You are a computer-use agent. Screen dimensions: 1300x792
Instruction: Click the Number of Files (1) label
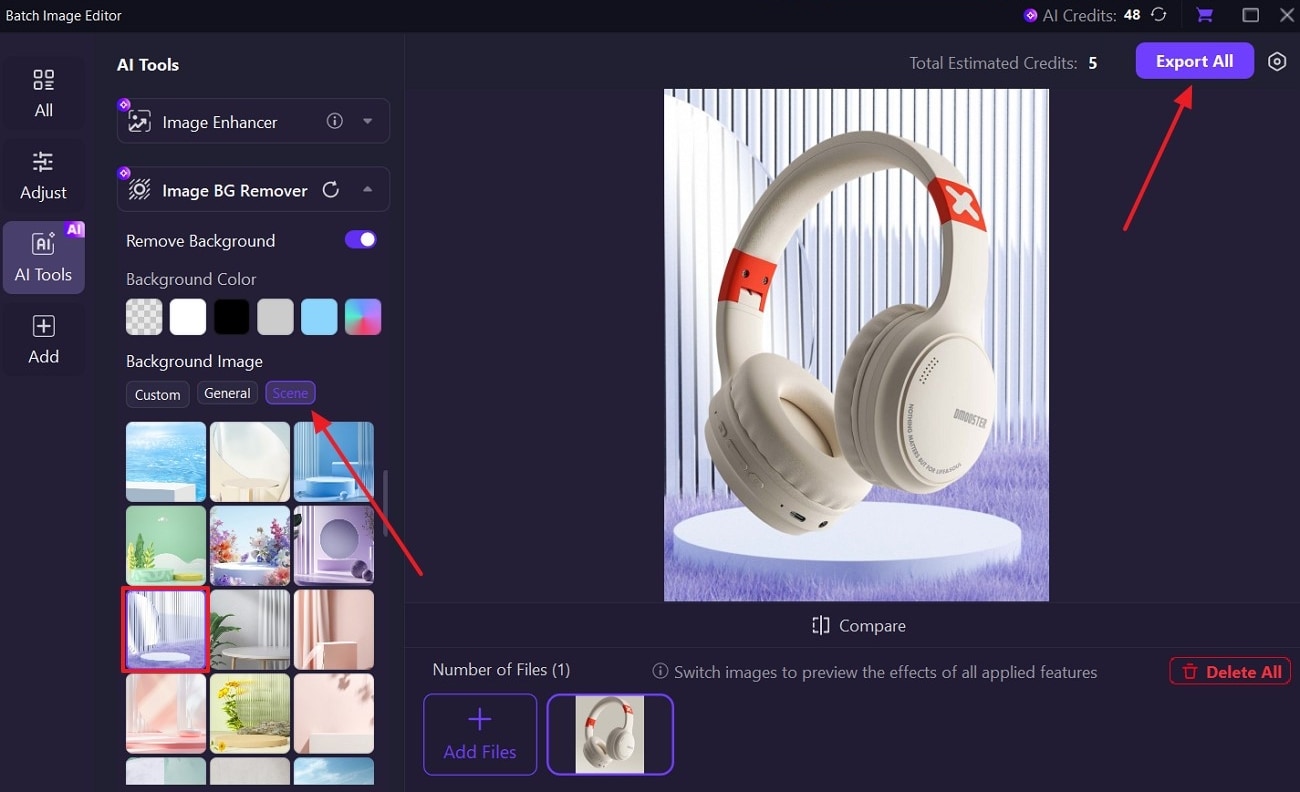pyautogui.click(x=501, y=670)
